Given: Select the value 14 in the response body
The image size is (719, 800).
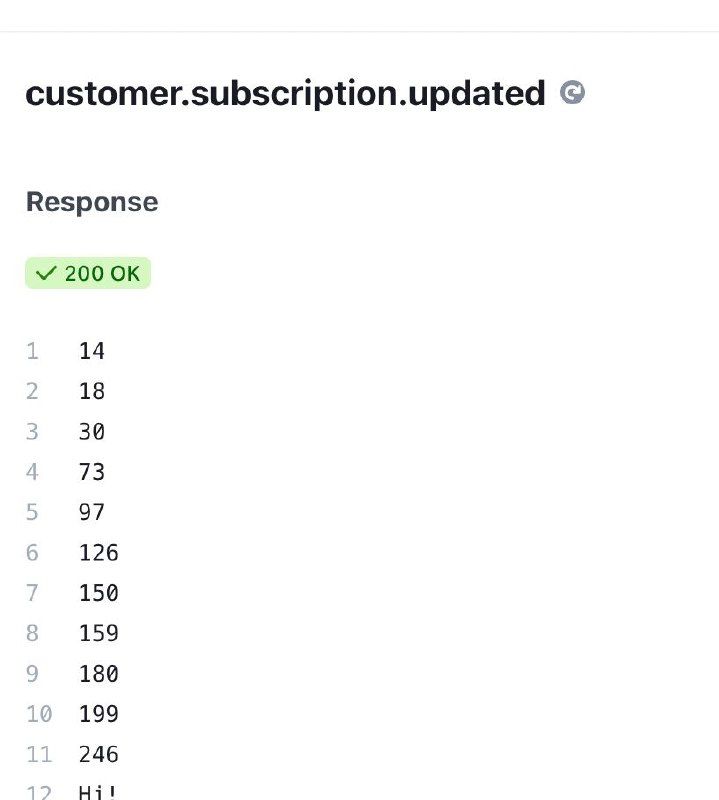Looking at the screenshot, I should [91, 351].
